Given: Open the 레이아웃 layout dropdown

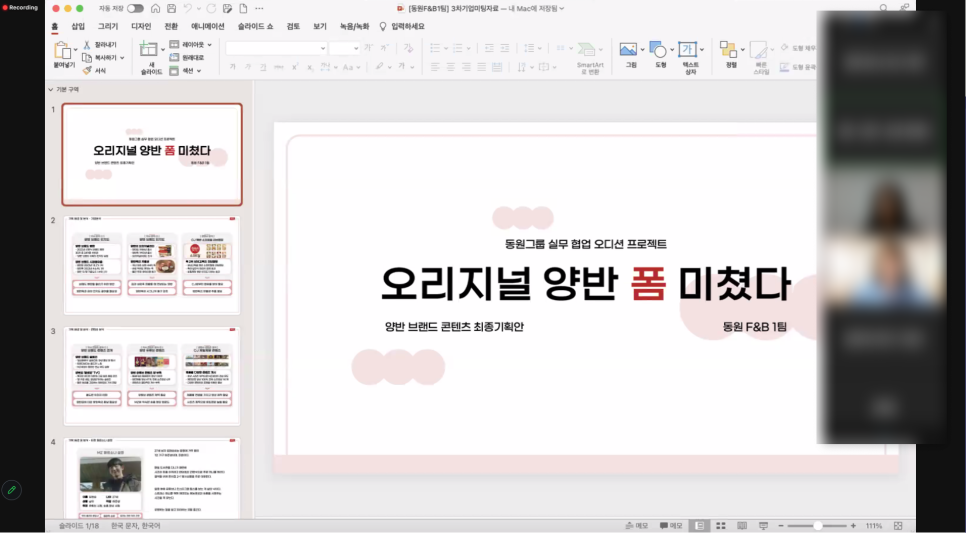Looking at the screenshot, I should coord(191,44).
